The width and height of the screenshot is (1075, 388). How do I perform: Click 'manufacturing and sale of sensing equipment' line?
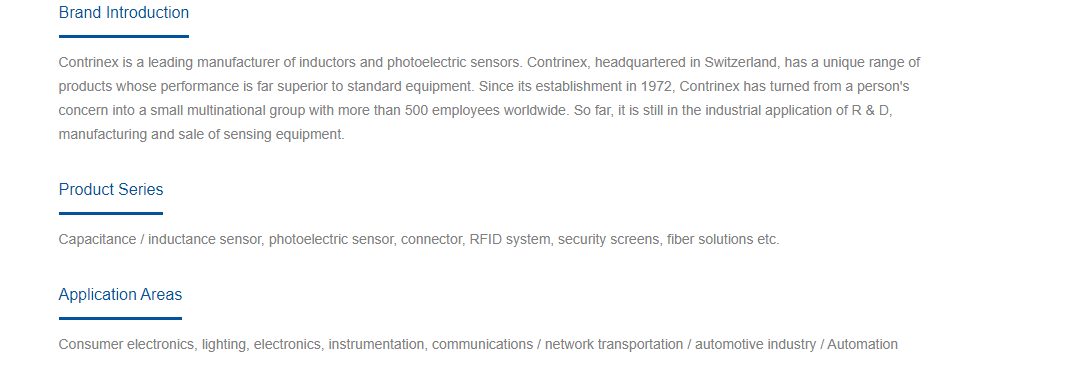(201, 134)
